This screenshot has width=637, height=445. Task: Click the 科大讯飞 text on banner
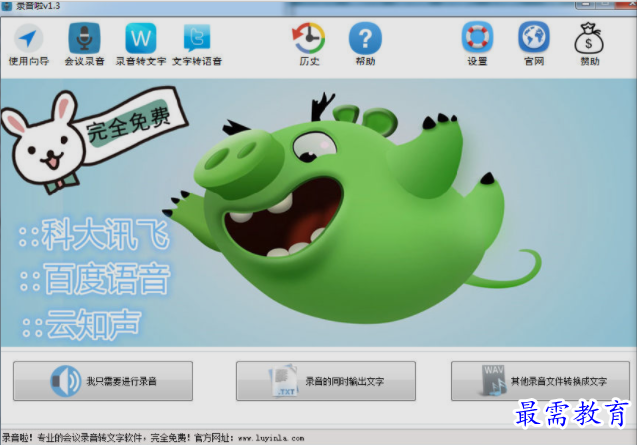pos(105,234)
